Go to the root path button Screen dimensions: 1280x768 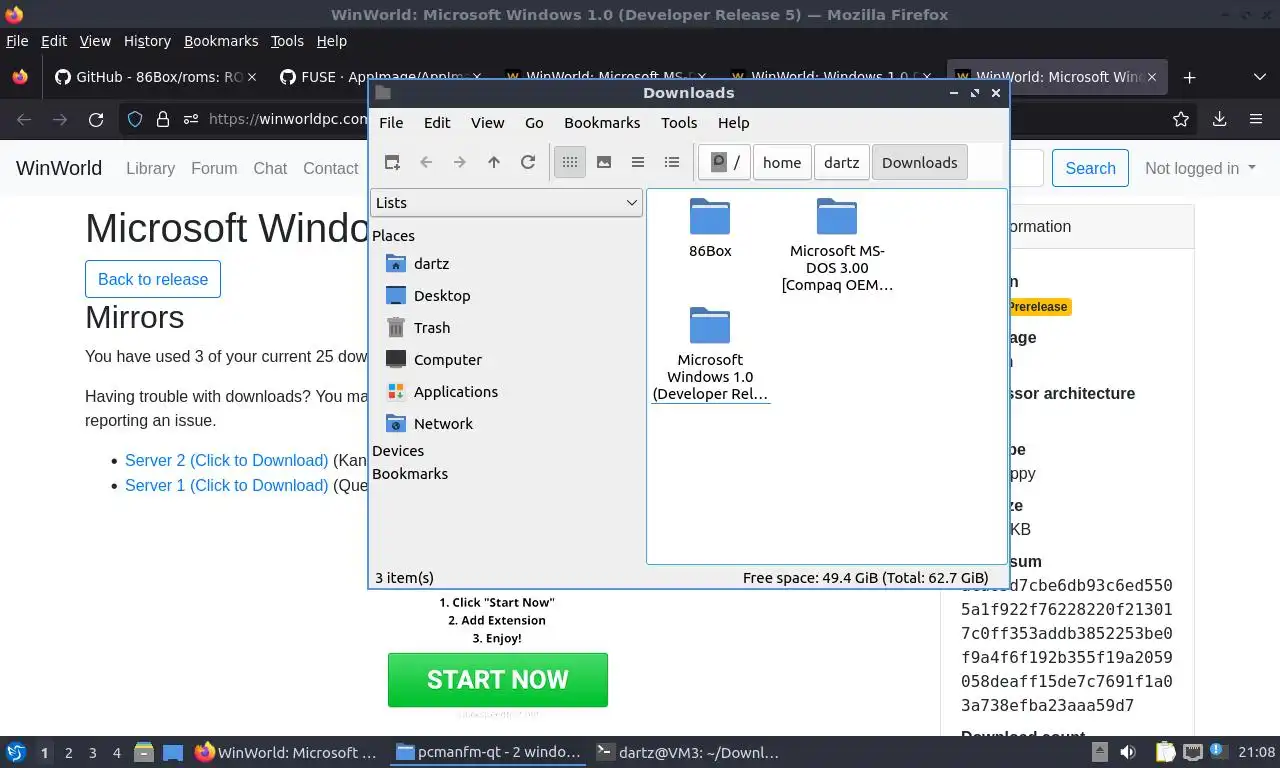tap(725, 162)
